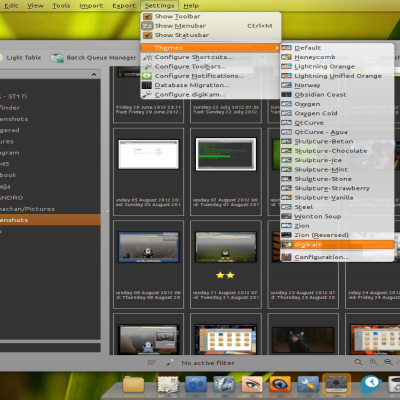Click the Honeycomb theme icon

click(x=286, y=57)
